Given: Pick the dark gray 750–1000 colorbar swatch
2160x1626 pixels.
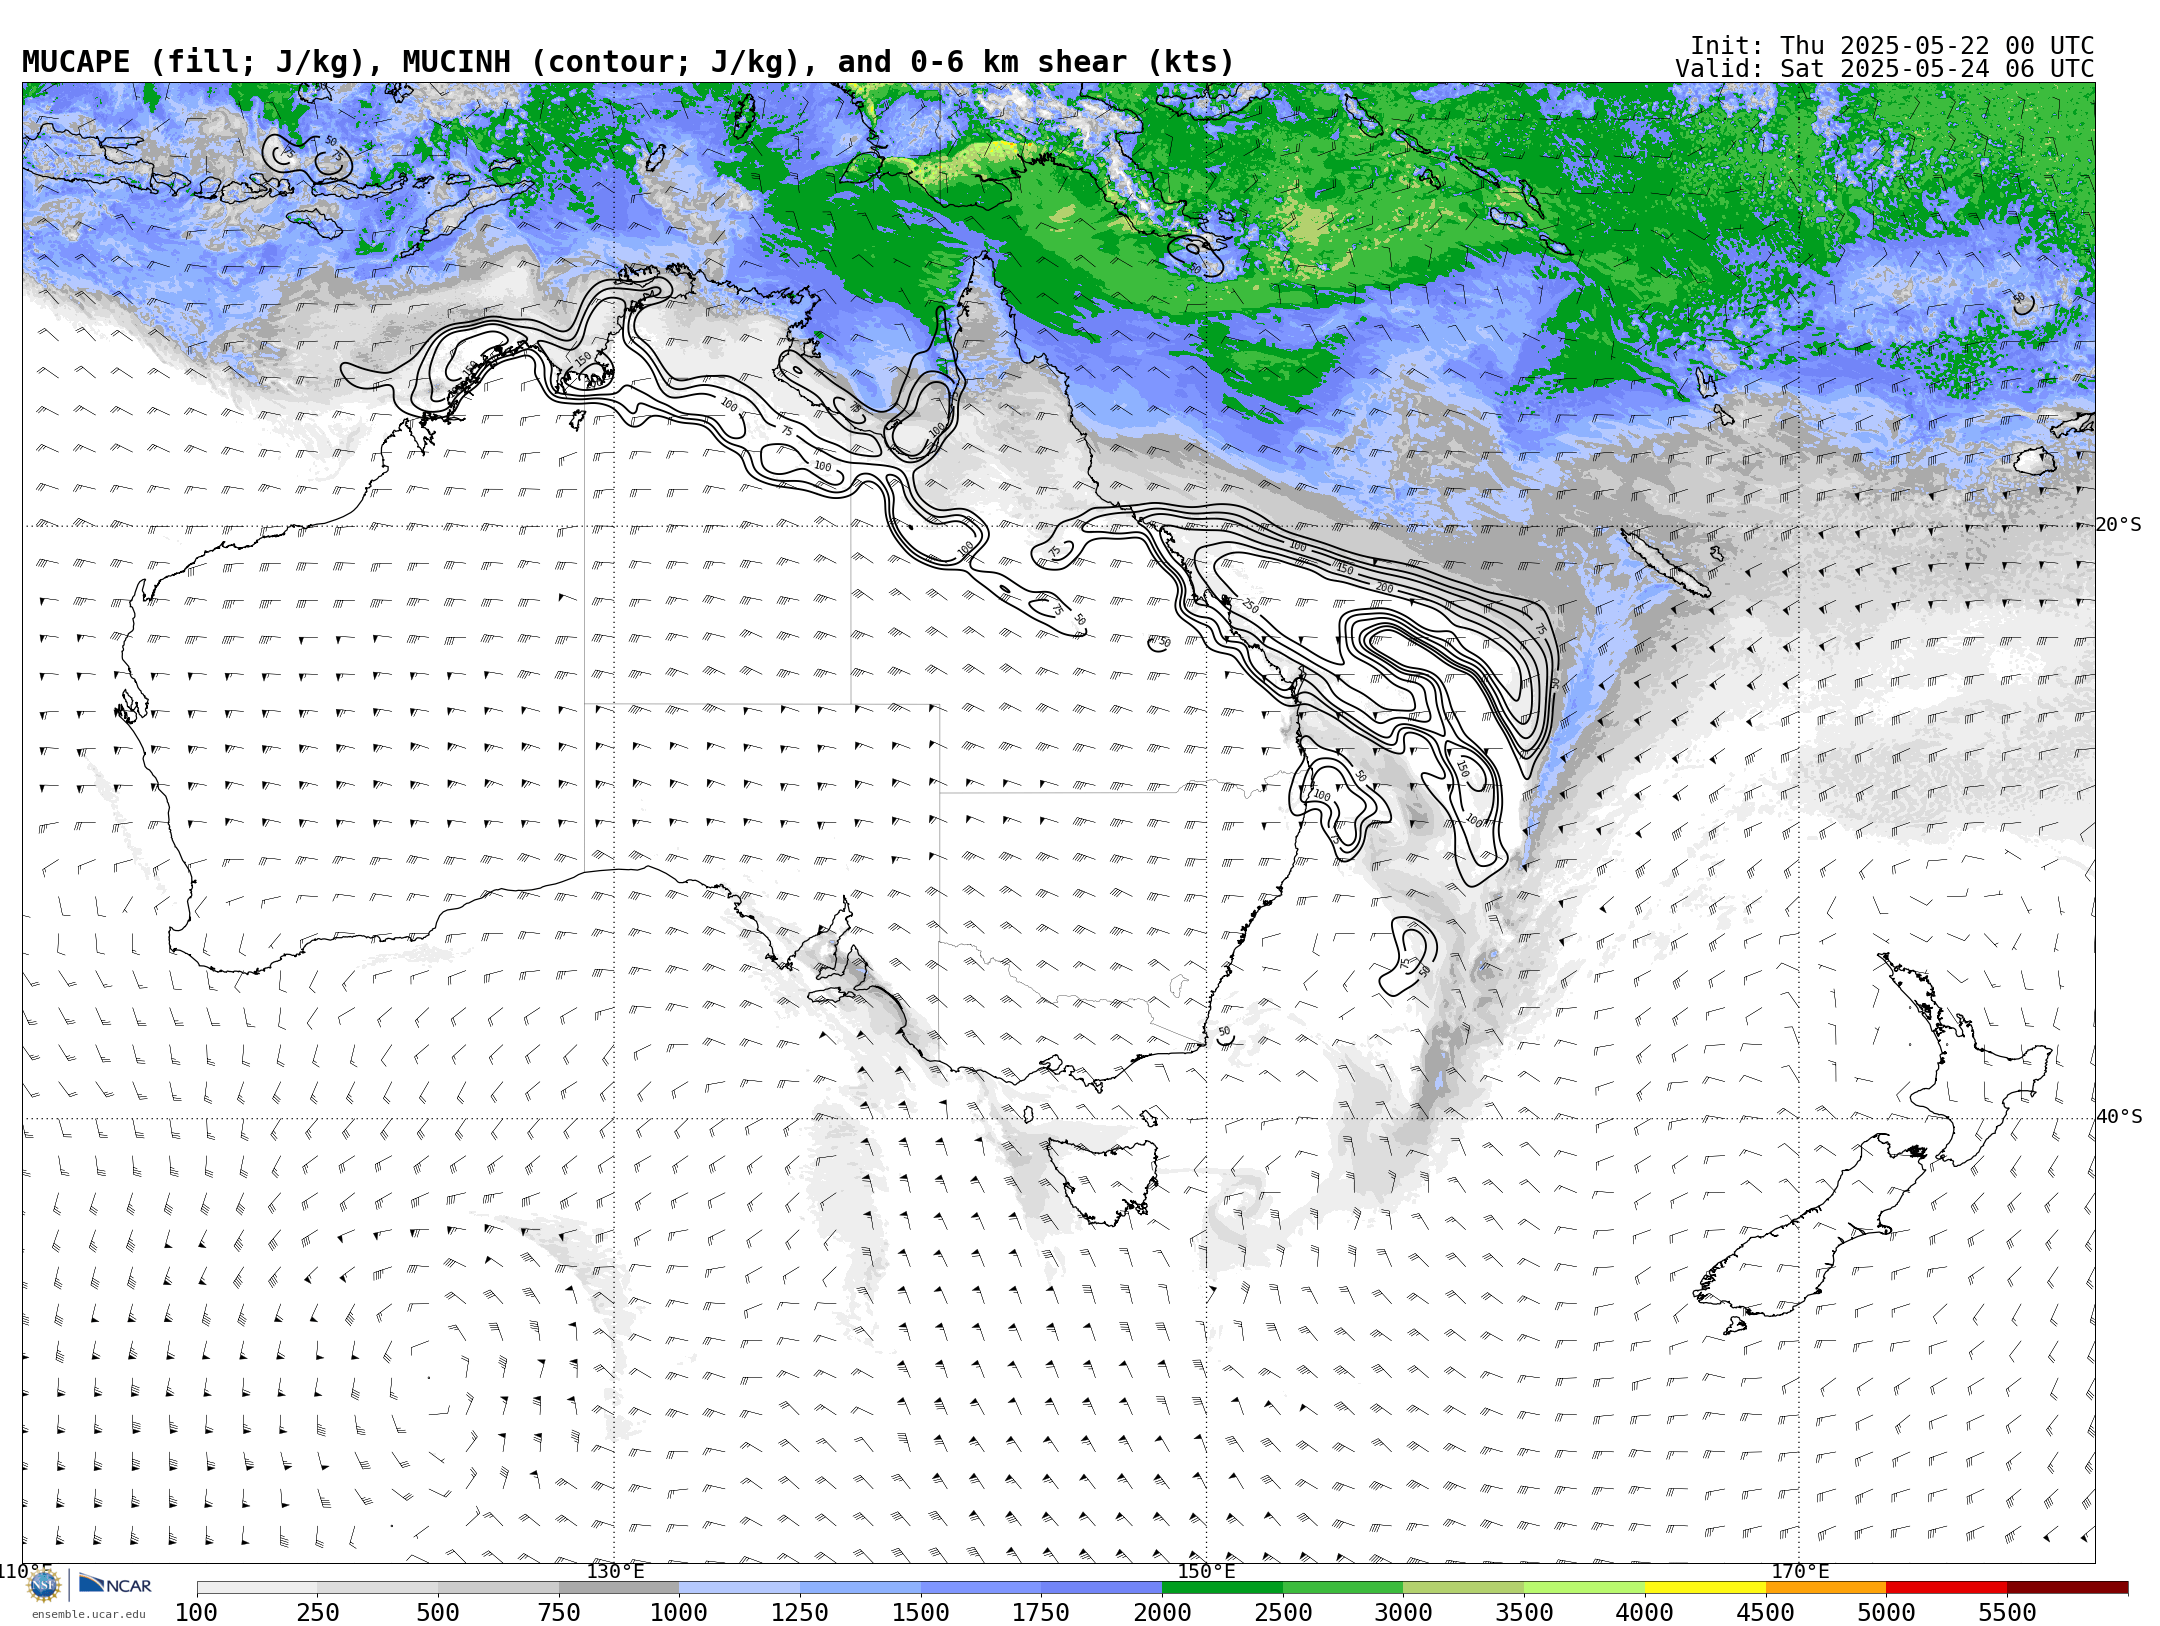Looking at the screenshot, I should click(619, 1588).
